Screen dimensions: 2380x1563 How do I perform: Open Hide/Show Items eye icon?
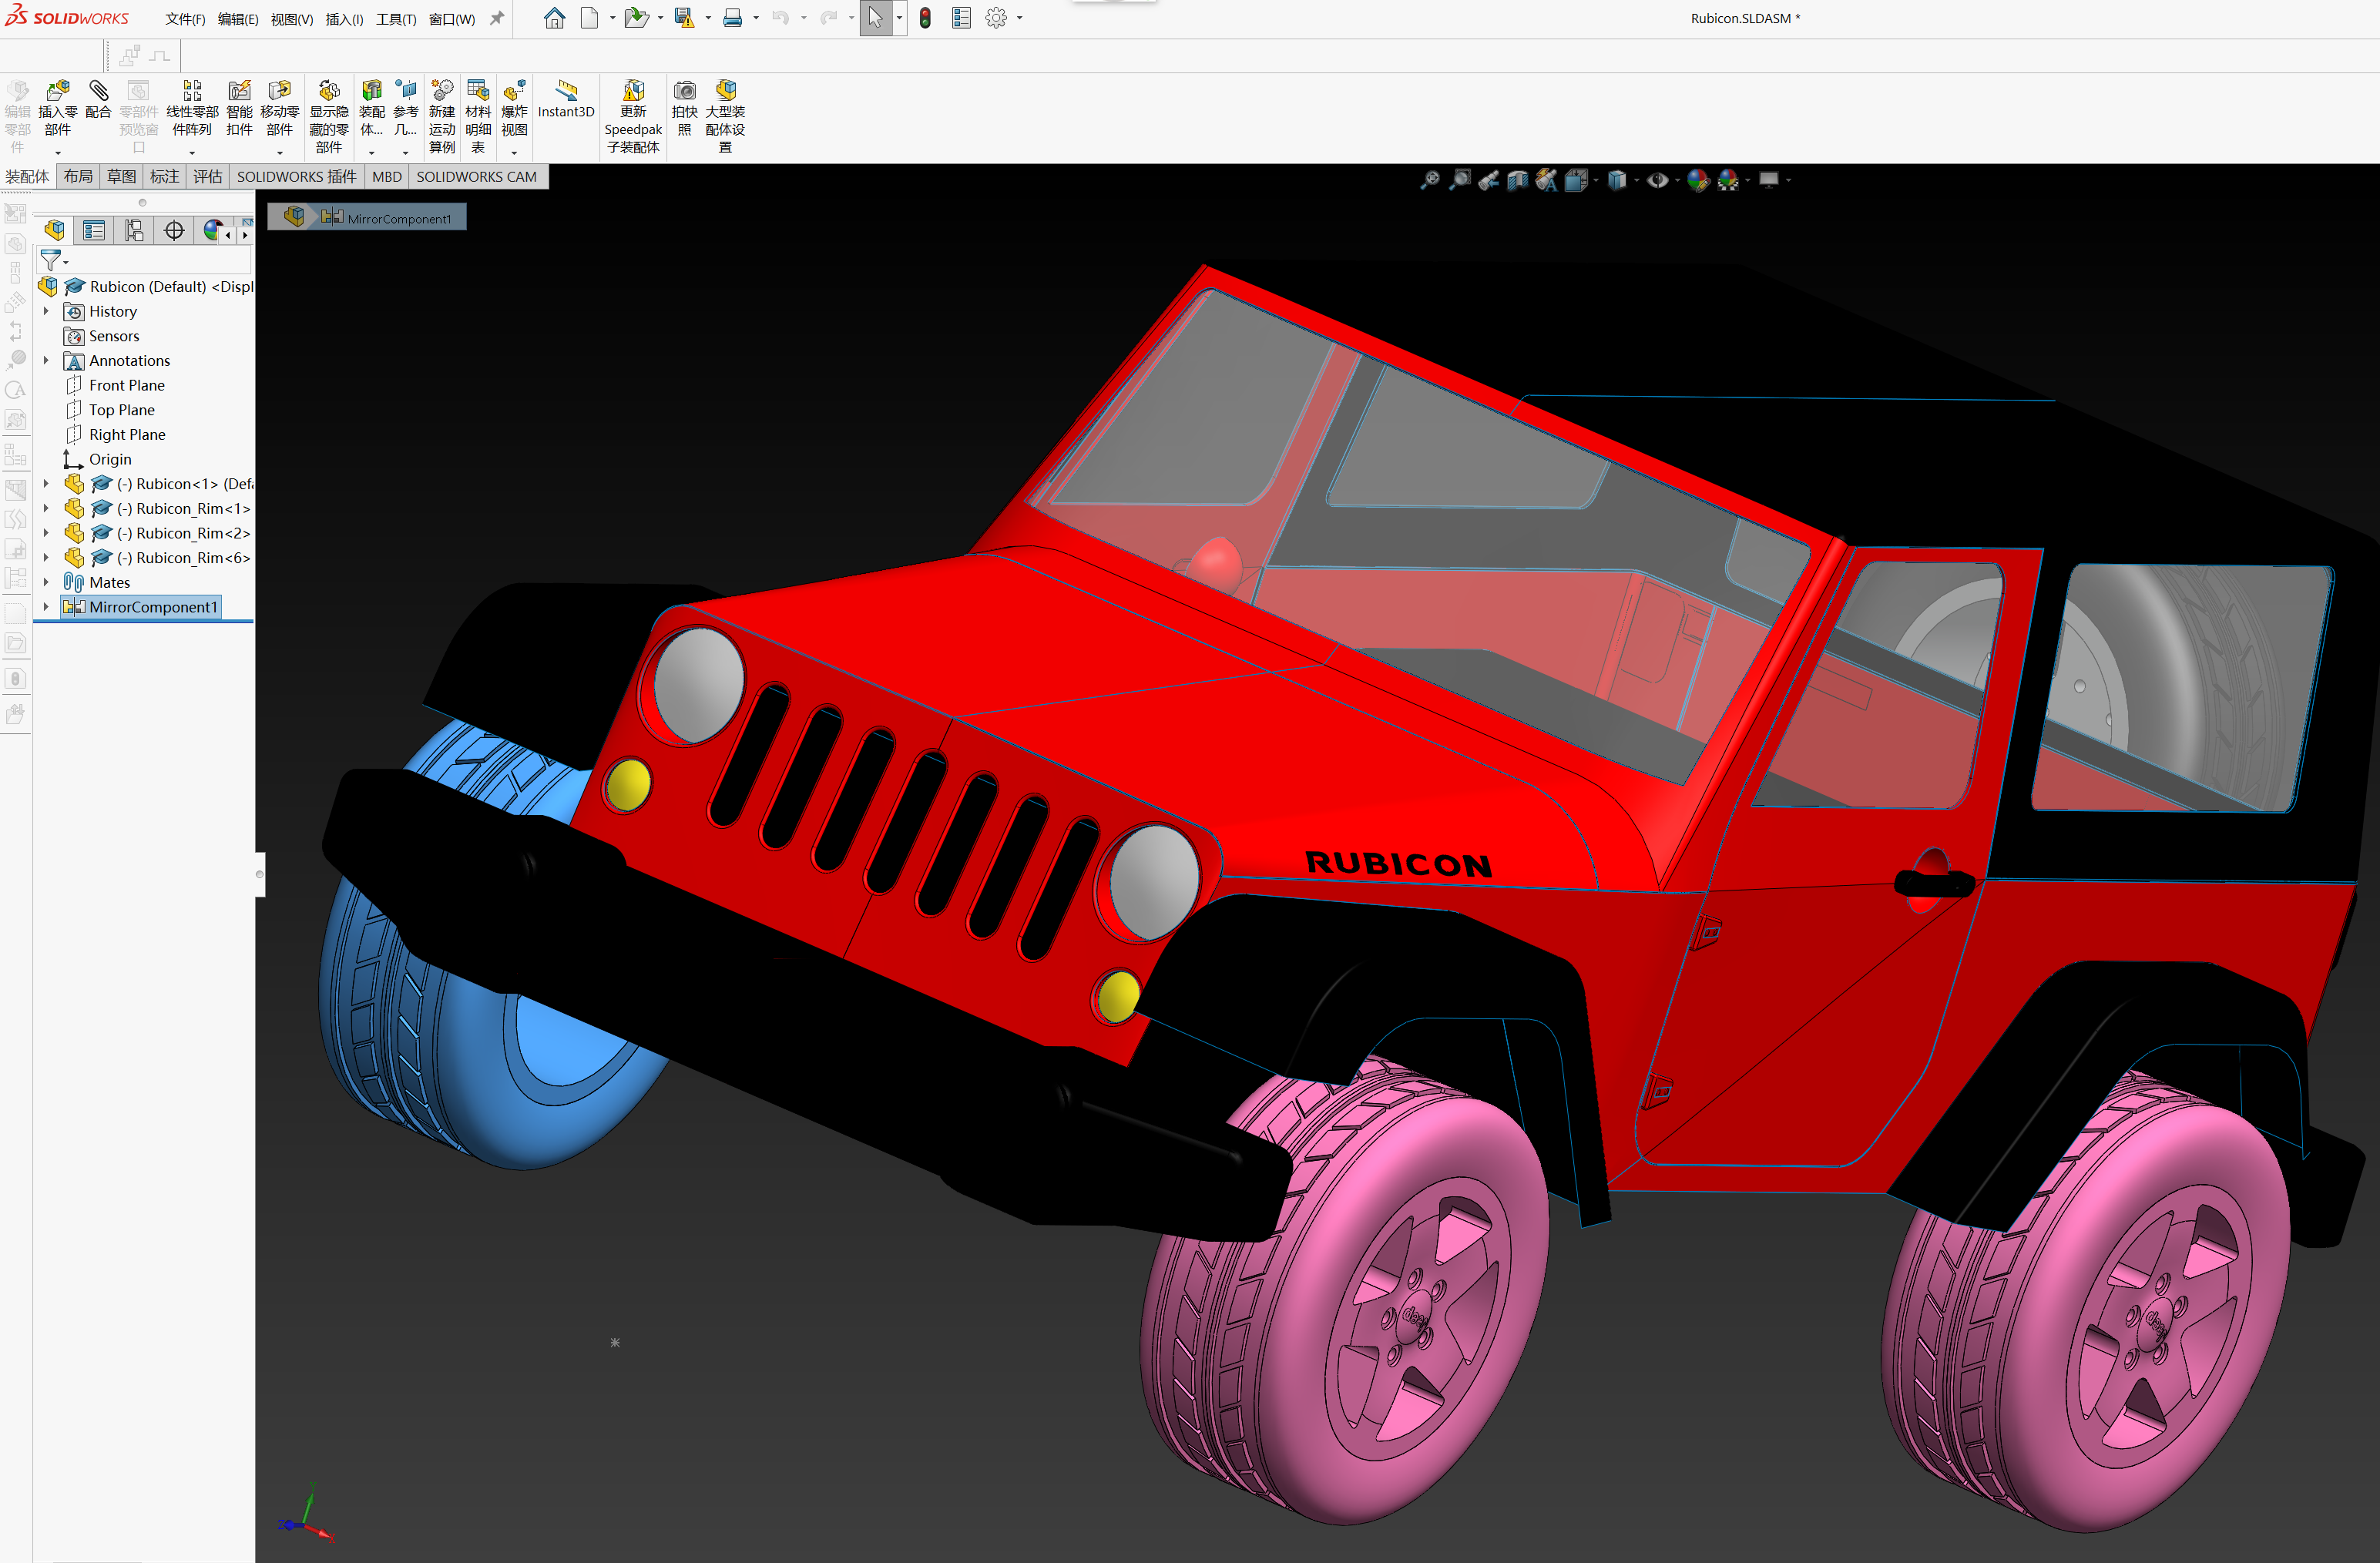1657,180
